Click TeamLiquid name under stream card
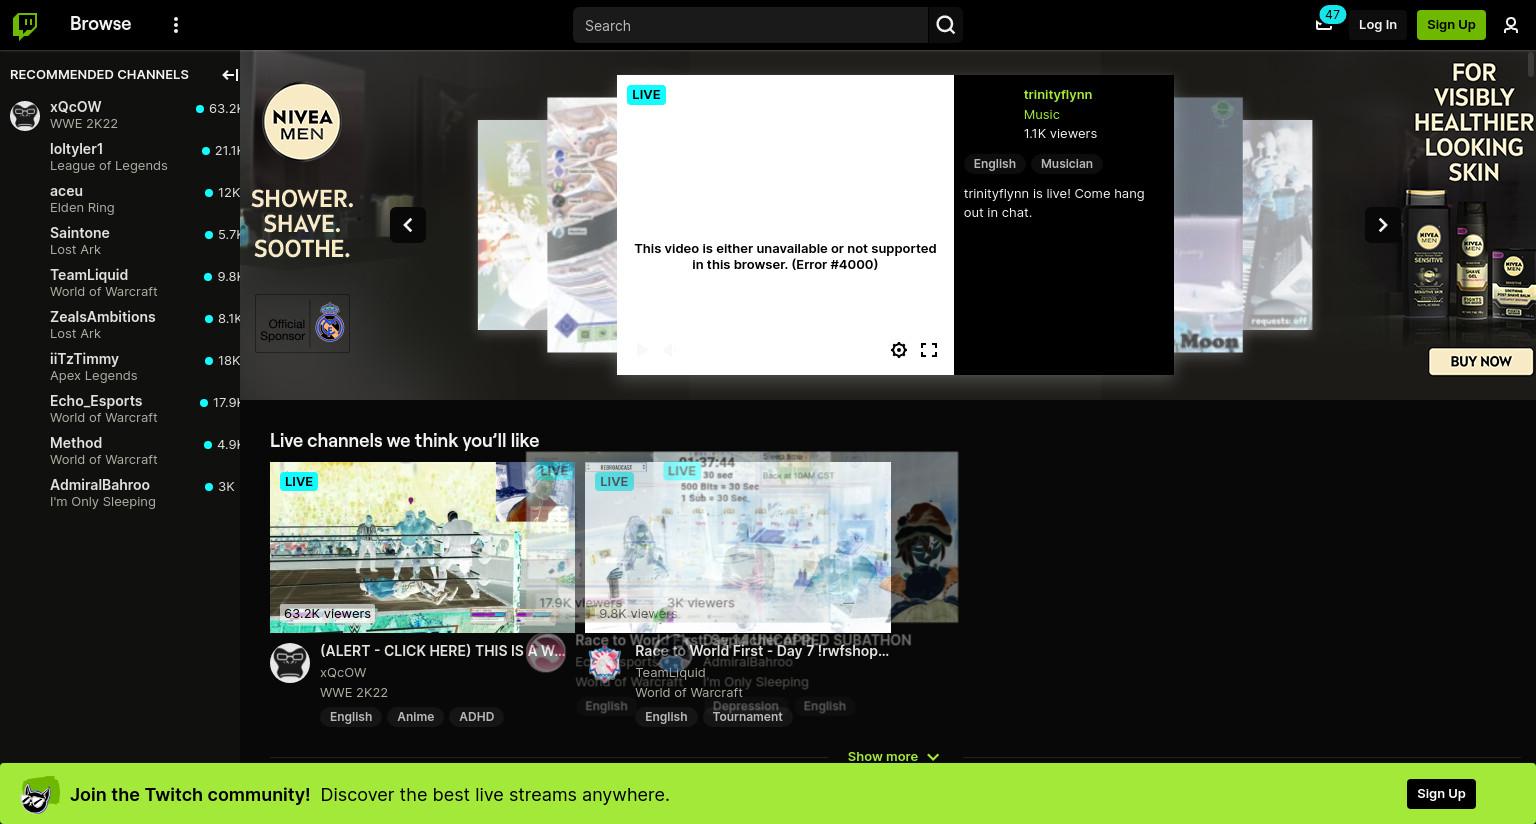Image resolution: width=1536 pixels, height=824 pixels. (x=670, y=672)
